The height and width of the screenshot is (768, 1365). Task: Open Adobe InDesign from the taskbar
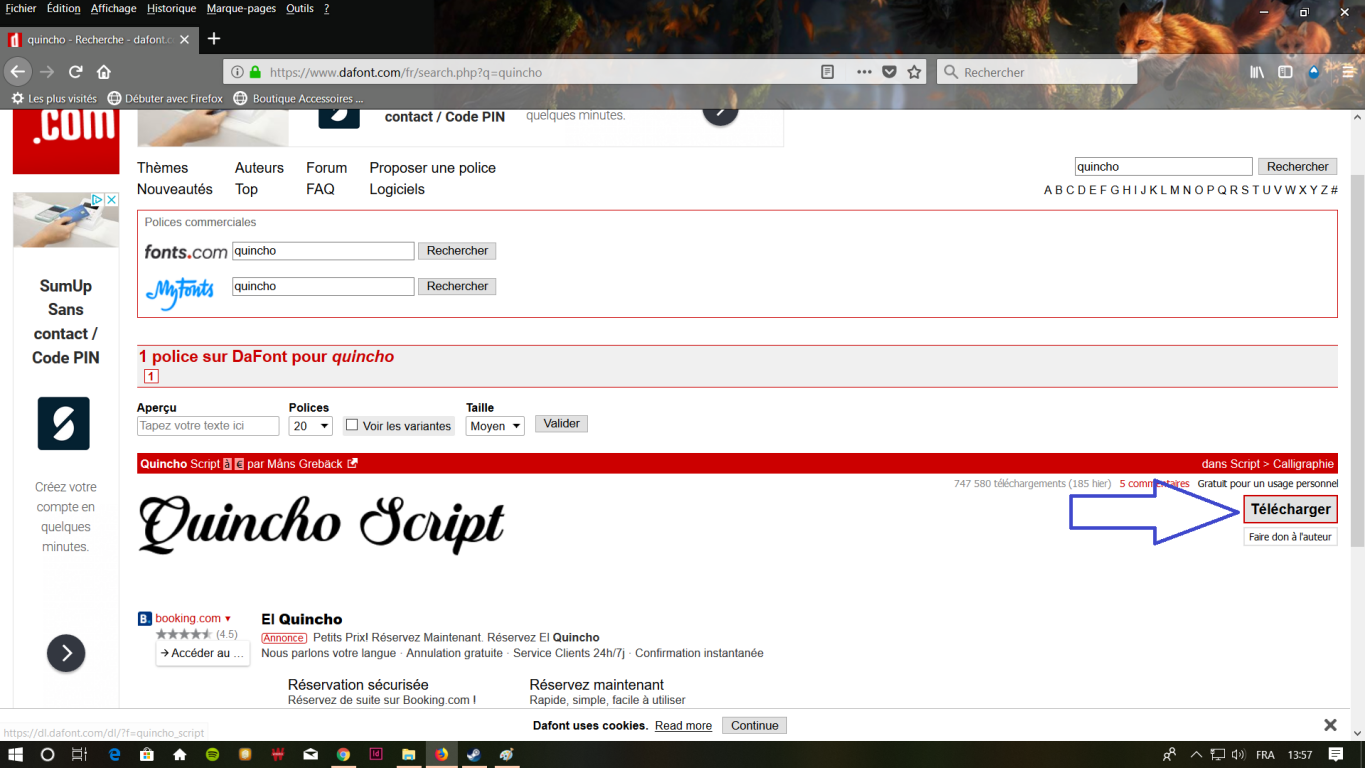(376, 755)
